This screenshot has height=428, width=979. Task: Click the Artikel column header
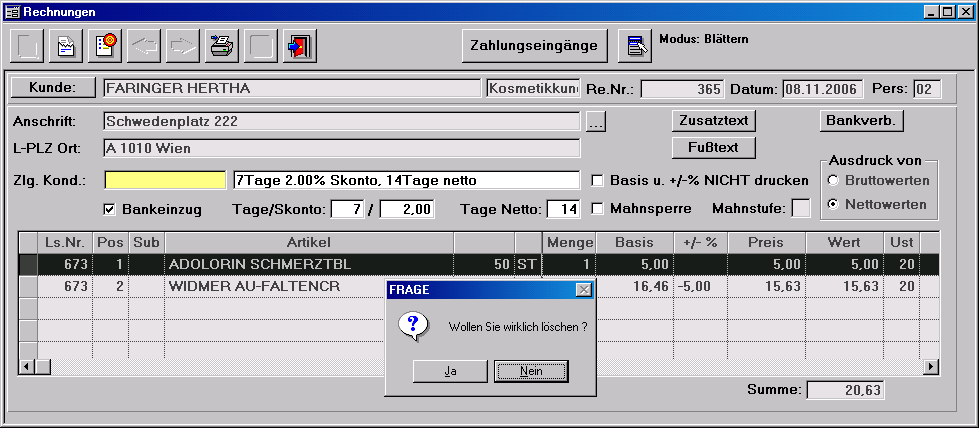[309, 242]
